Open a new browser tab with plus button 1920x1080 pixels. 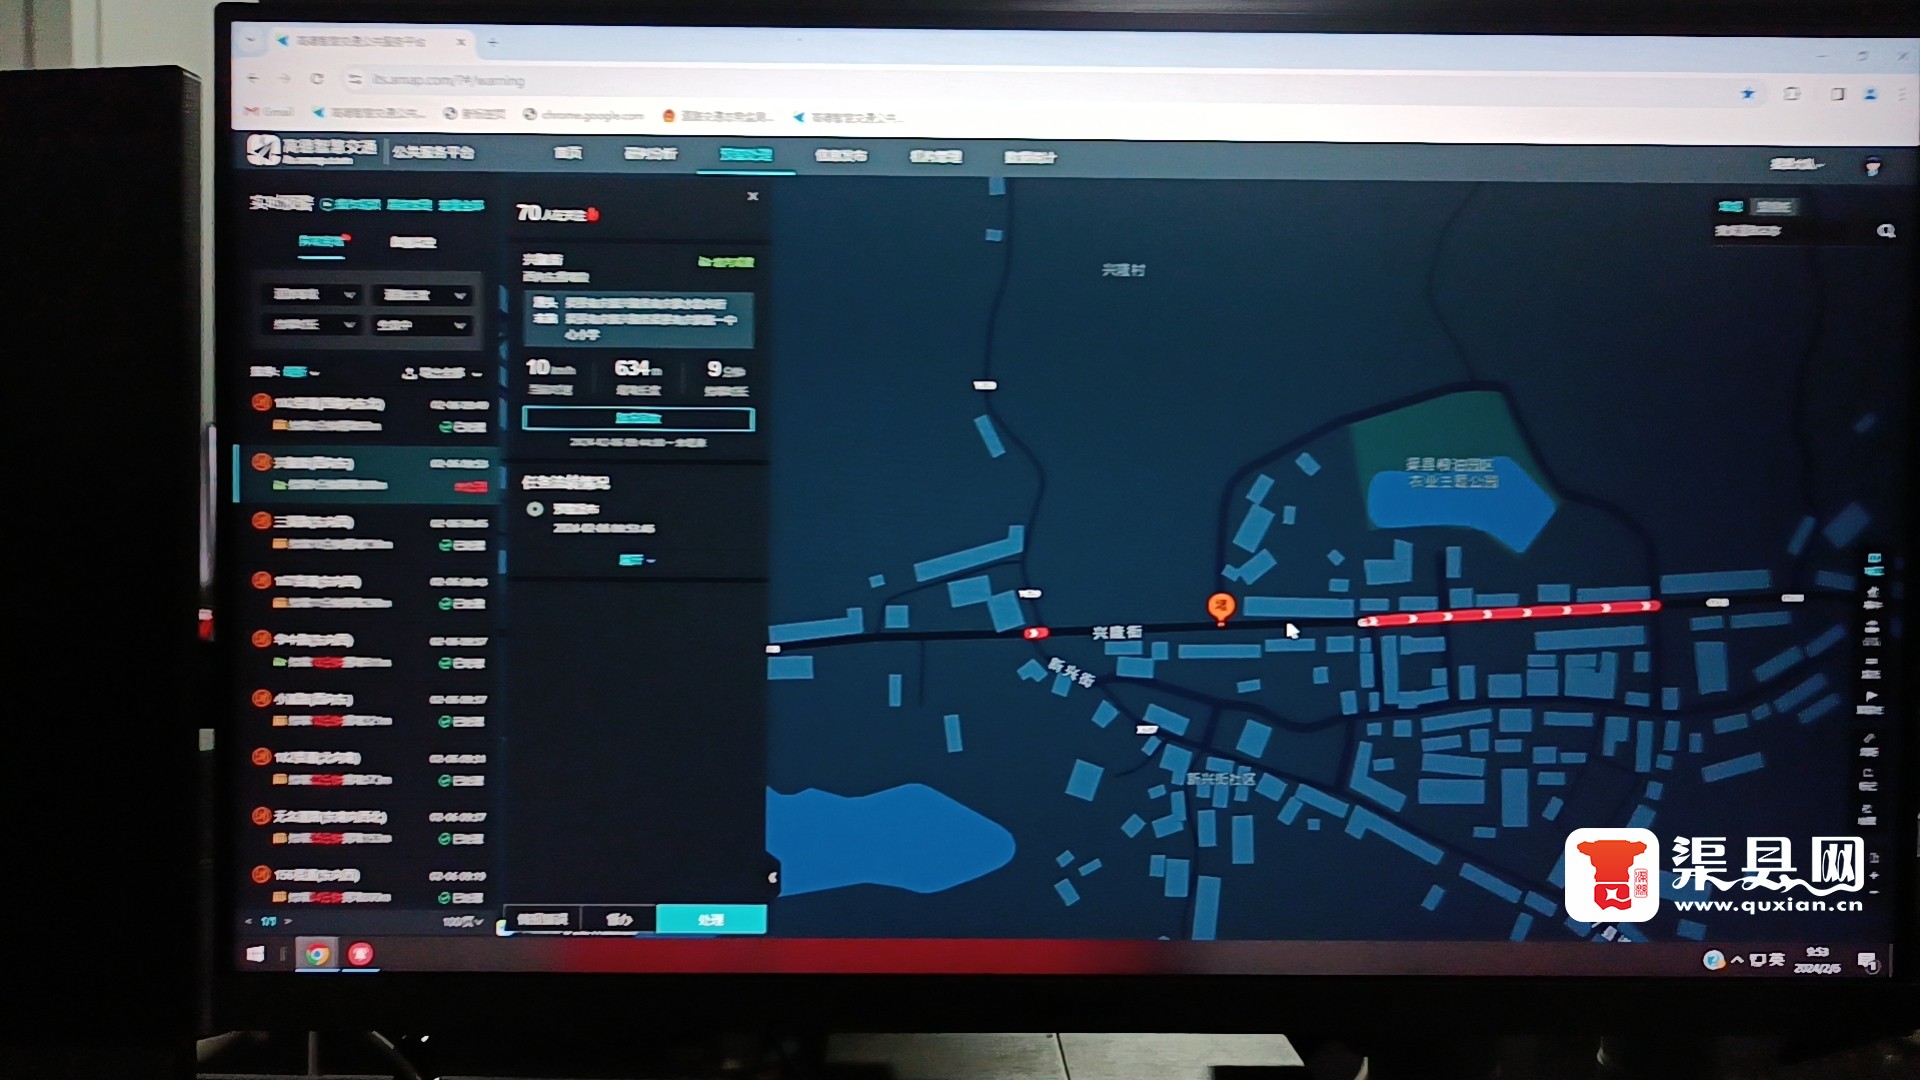(492, 42)
